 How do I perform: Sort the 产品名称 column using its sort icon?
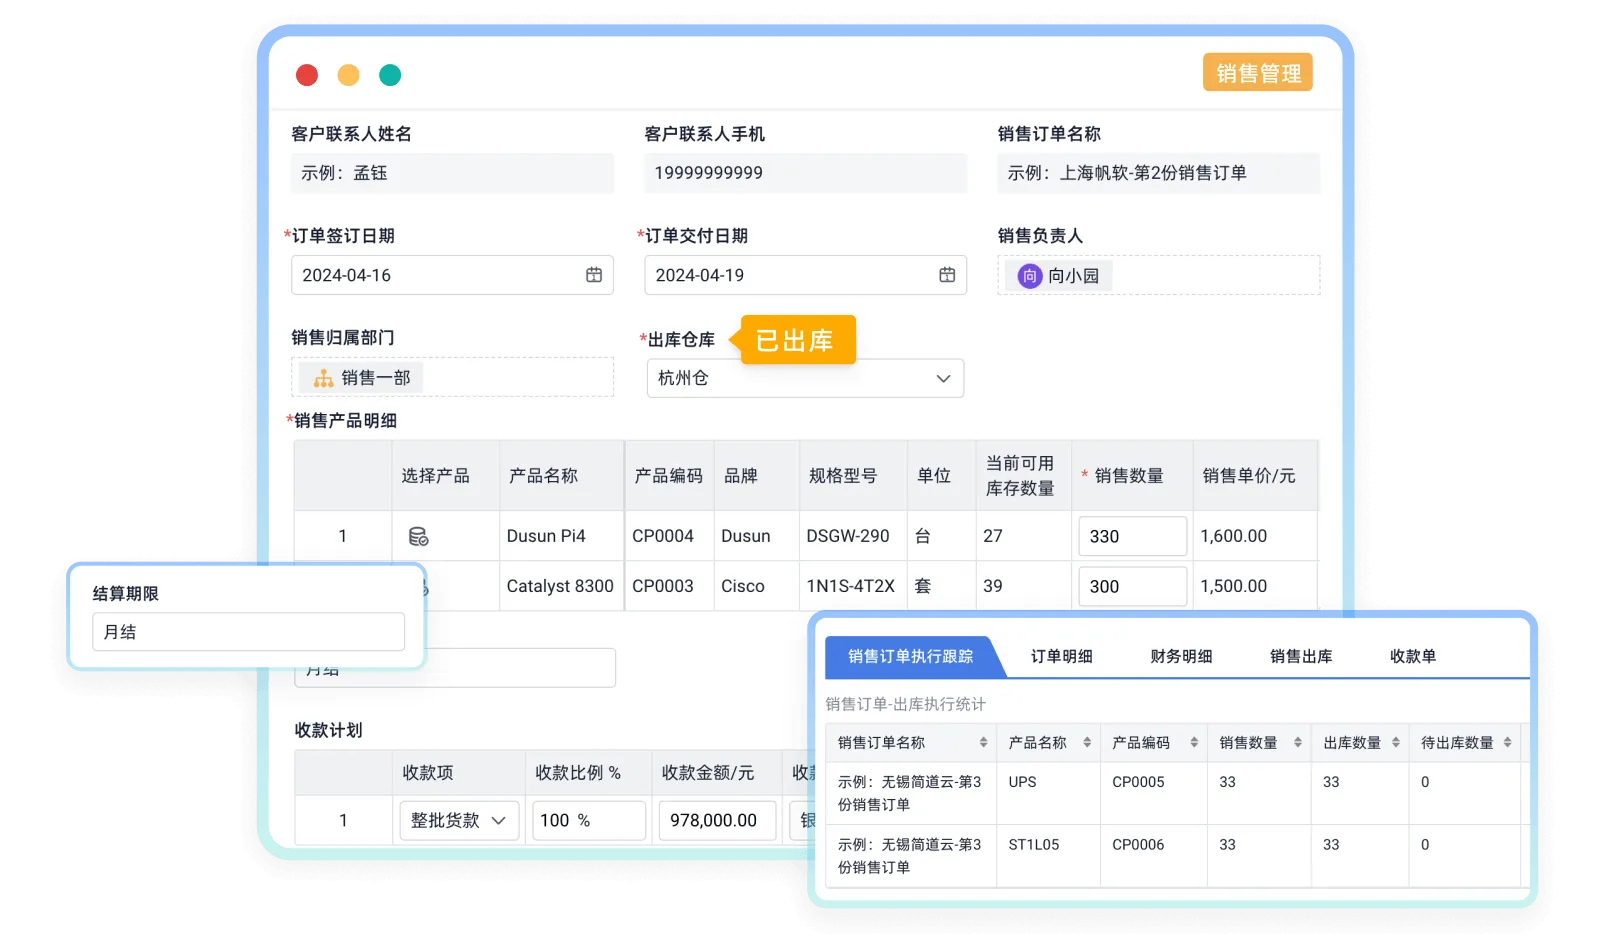[x=1085, y=742]
